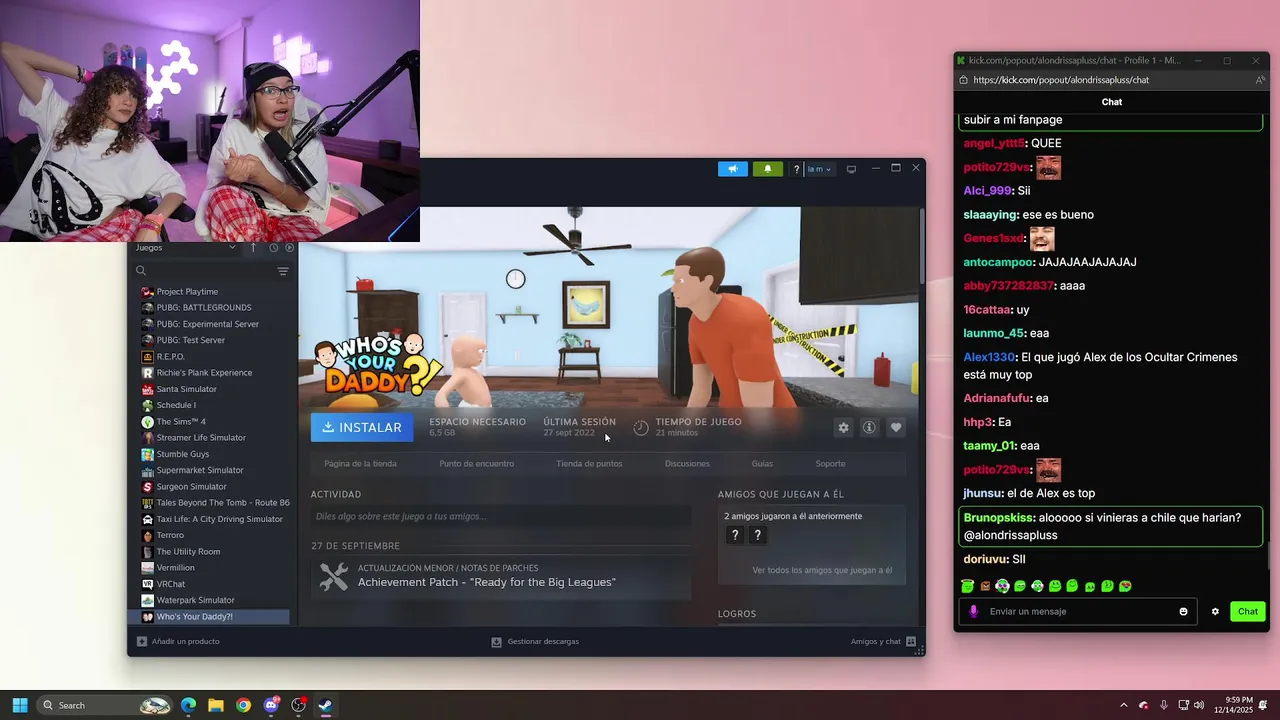Insert last heart-eyes emote in Kick chat

coord(1125,586)
